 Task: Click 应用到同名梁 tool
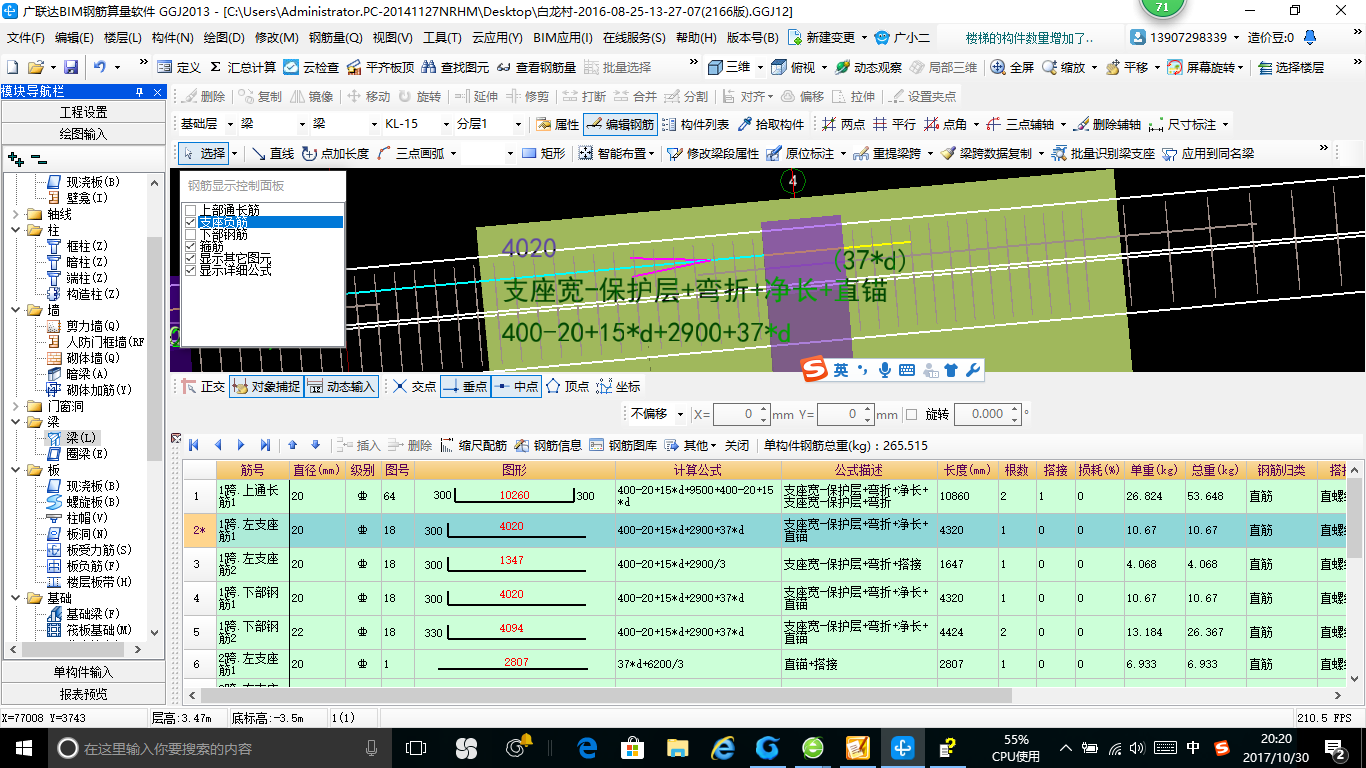(x=1207, y=153)
